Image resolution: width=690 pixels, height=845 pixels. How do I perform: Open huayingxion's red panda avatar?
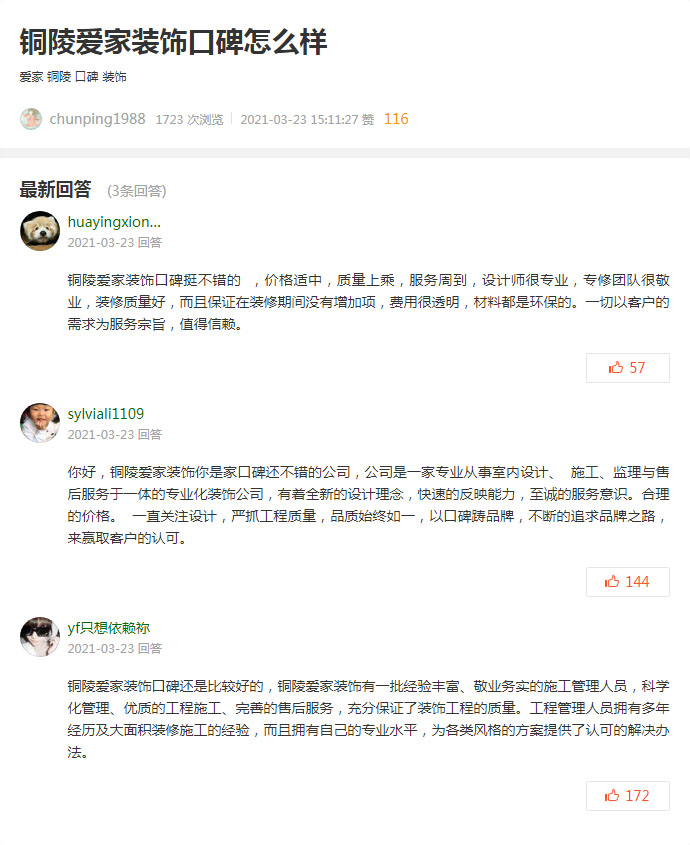pyautogui.click(x=40, y=231)
